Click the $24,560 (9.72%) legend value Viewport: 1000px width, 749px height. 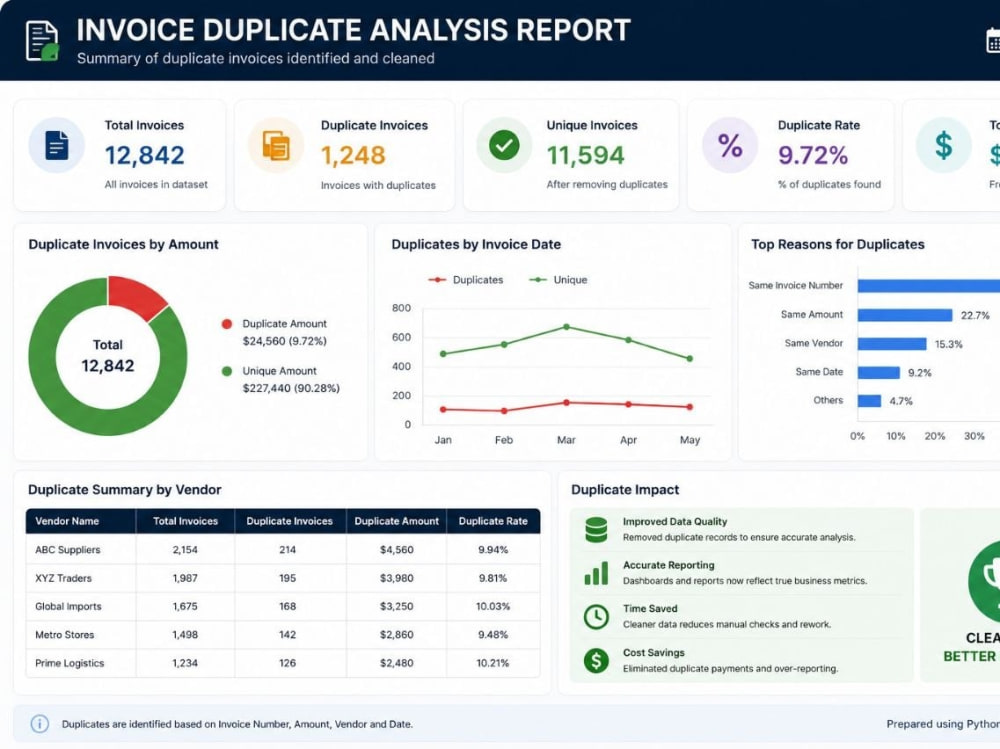point(284,341)
